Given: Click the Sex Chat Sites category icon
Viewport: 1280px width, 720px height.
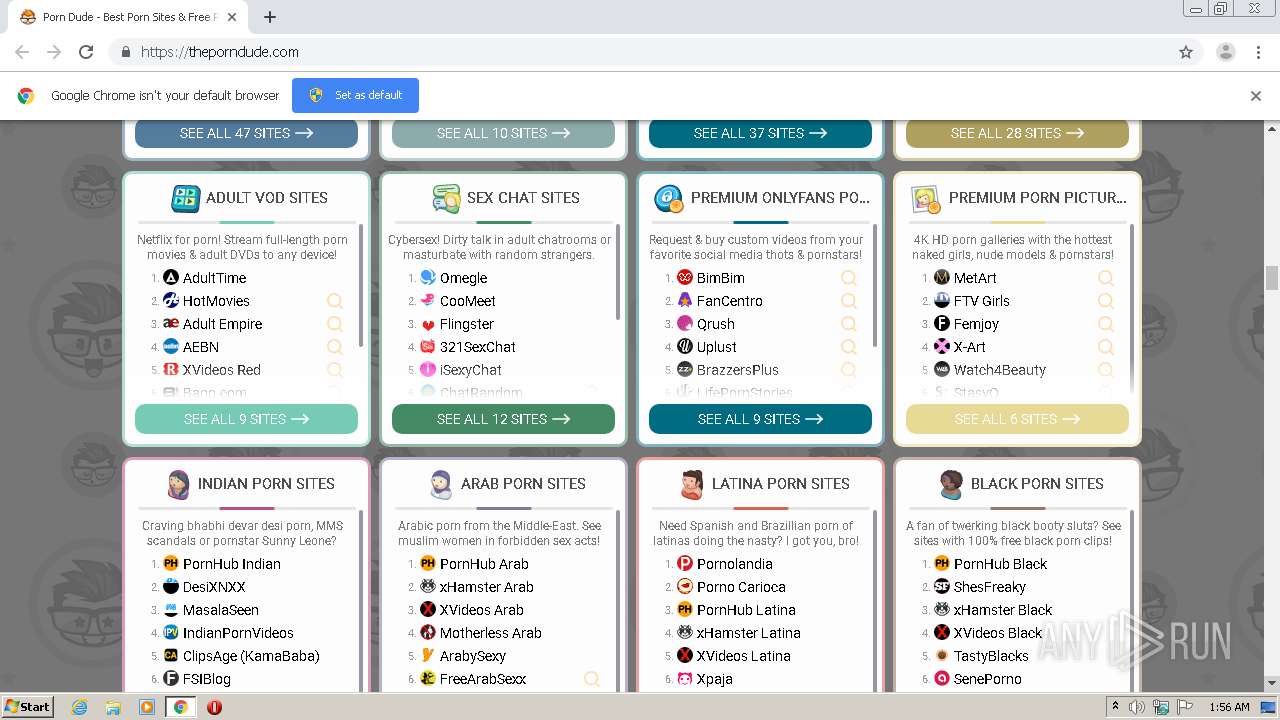Looking at the screenshot, I should (446, 198).
